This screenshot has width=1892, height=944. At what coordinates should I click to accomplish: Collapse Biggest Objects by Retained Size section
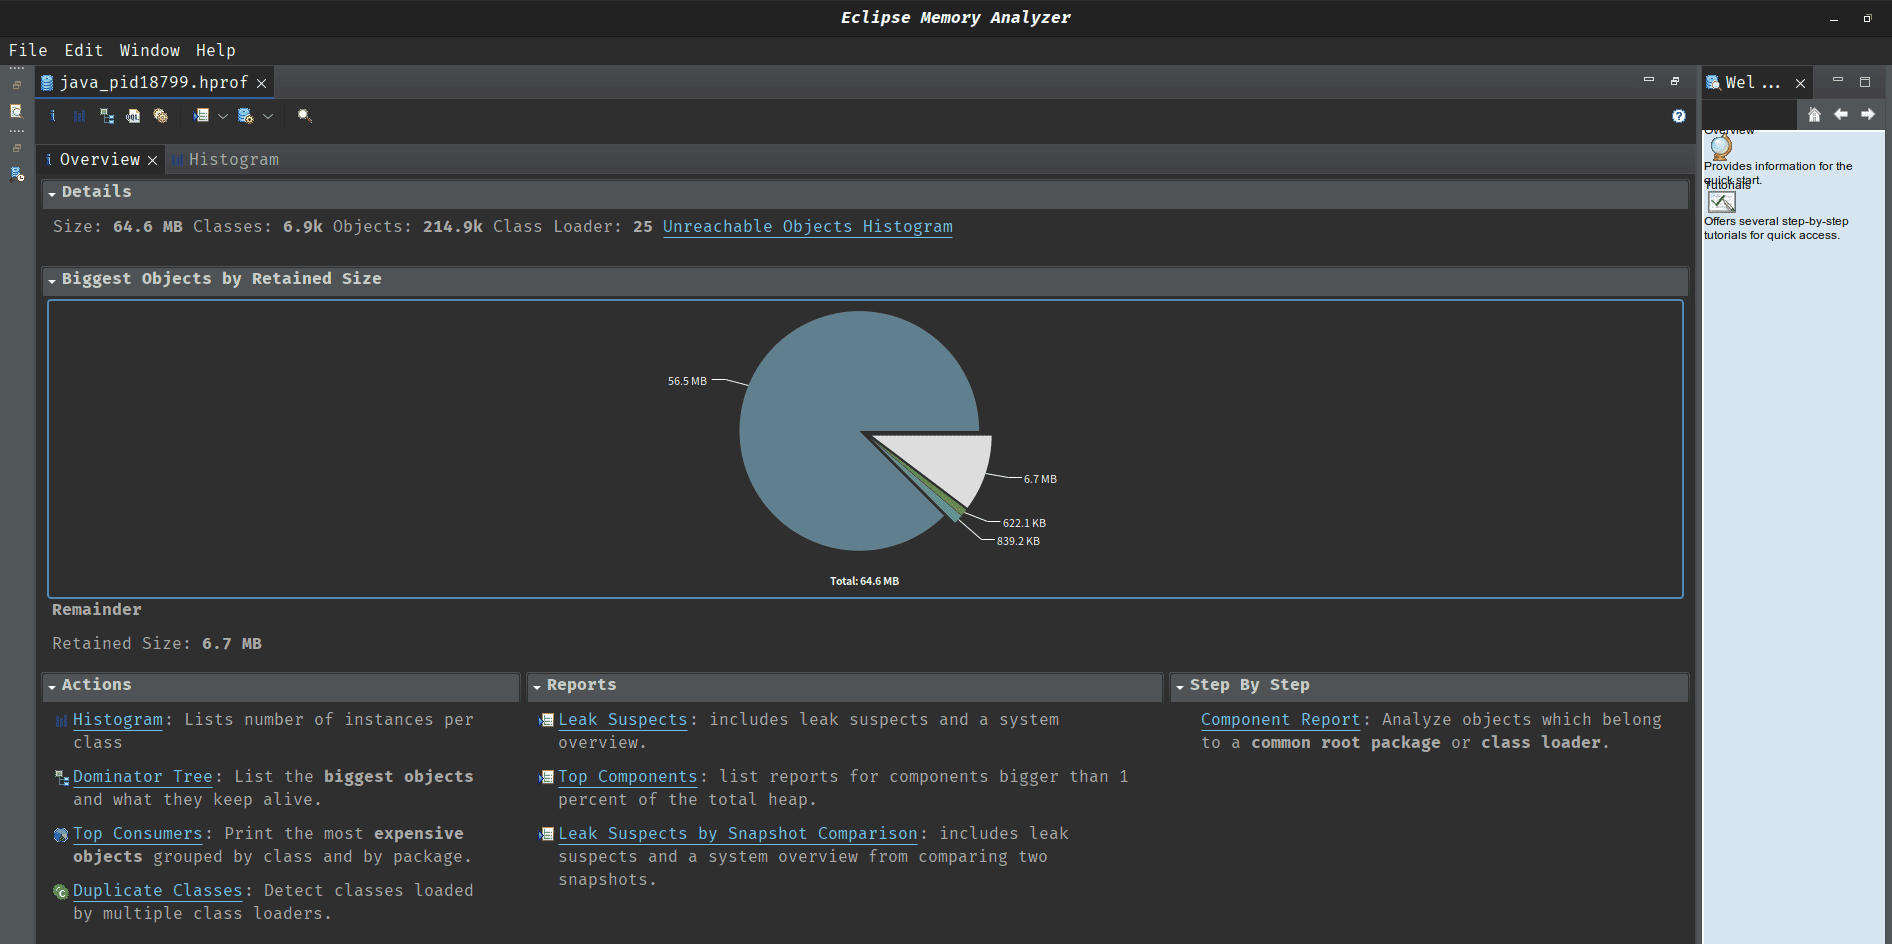(x=52, y=280)
